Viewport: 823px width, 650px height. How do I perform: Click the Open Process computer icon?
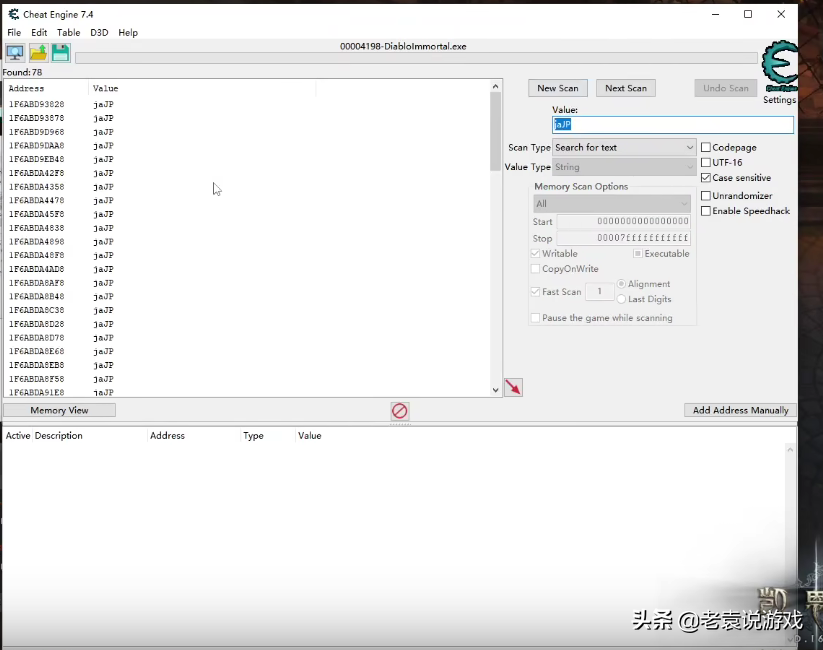click(15, 53)
